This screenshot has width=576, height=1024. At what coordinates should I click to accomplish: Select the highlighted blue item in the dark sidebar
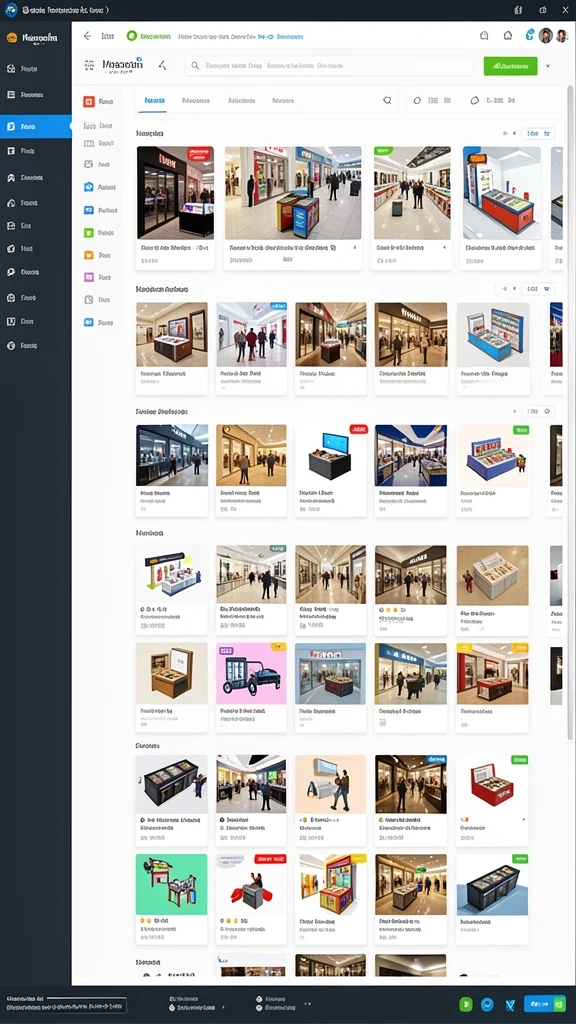pyautogui.click(x=36, y=126)
